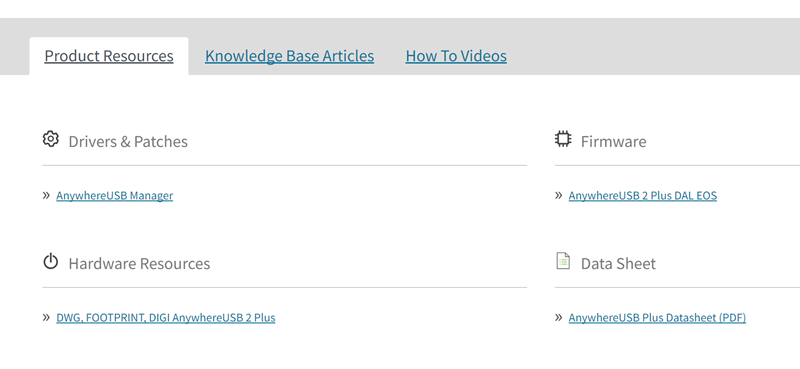
Task: Click the Firmware section heading
Action: click(613, 141)
